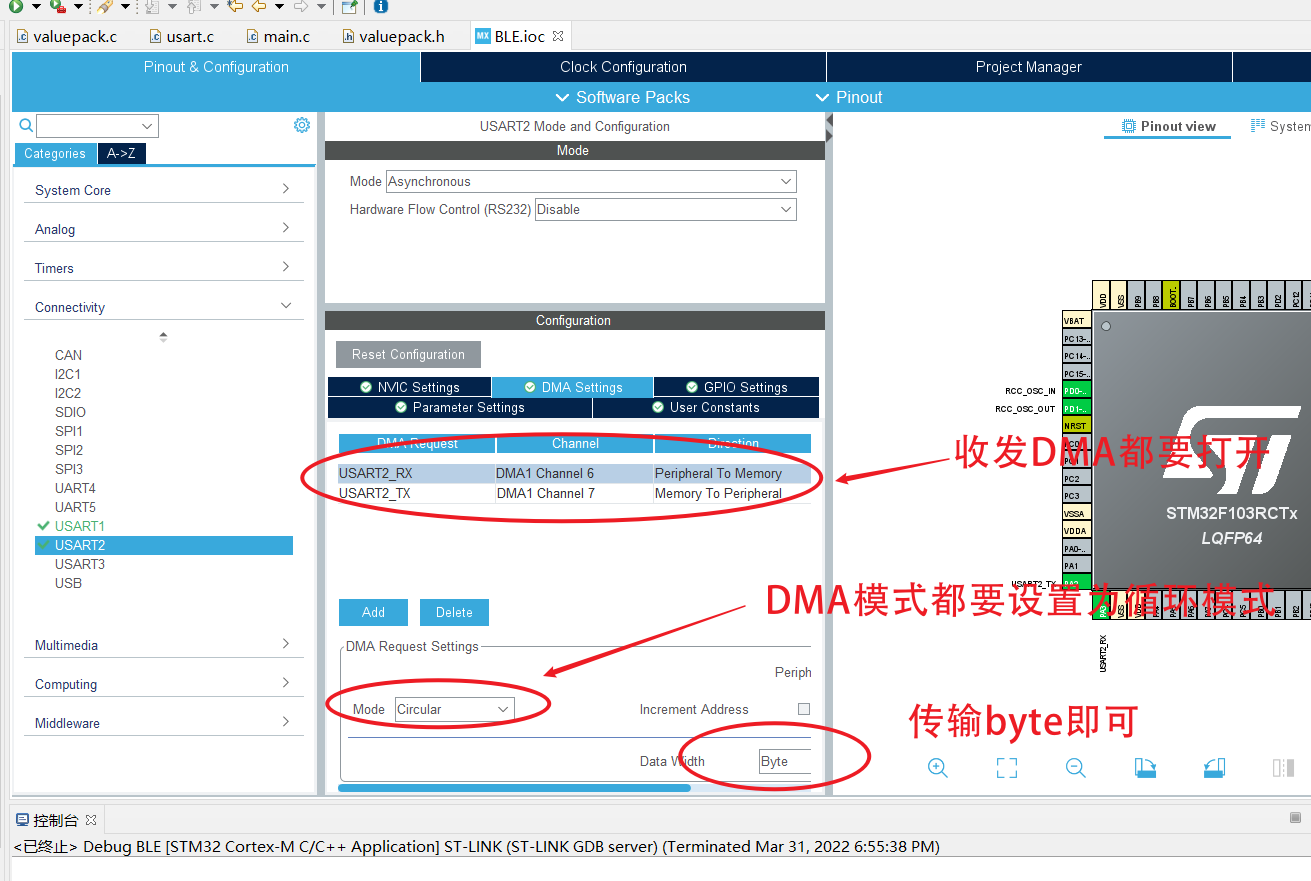1311x881 pixels.
Task: Select CAN in the Connectivity list
Action: click(68, 355)
